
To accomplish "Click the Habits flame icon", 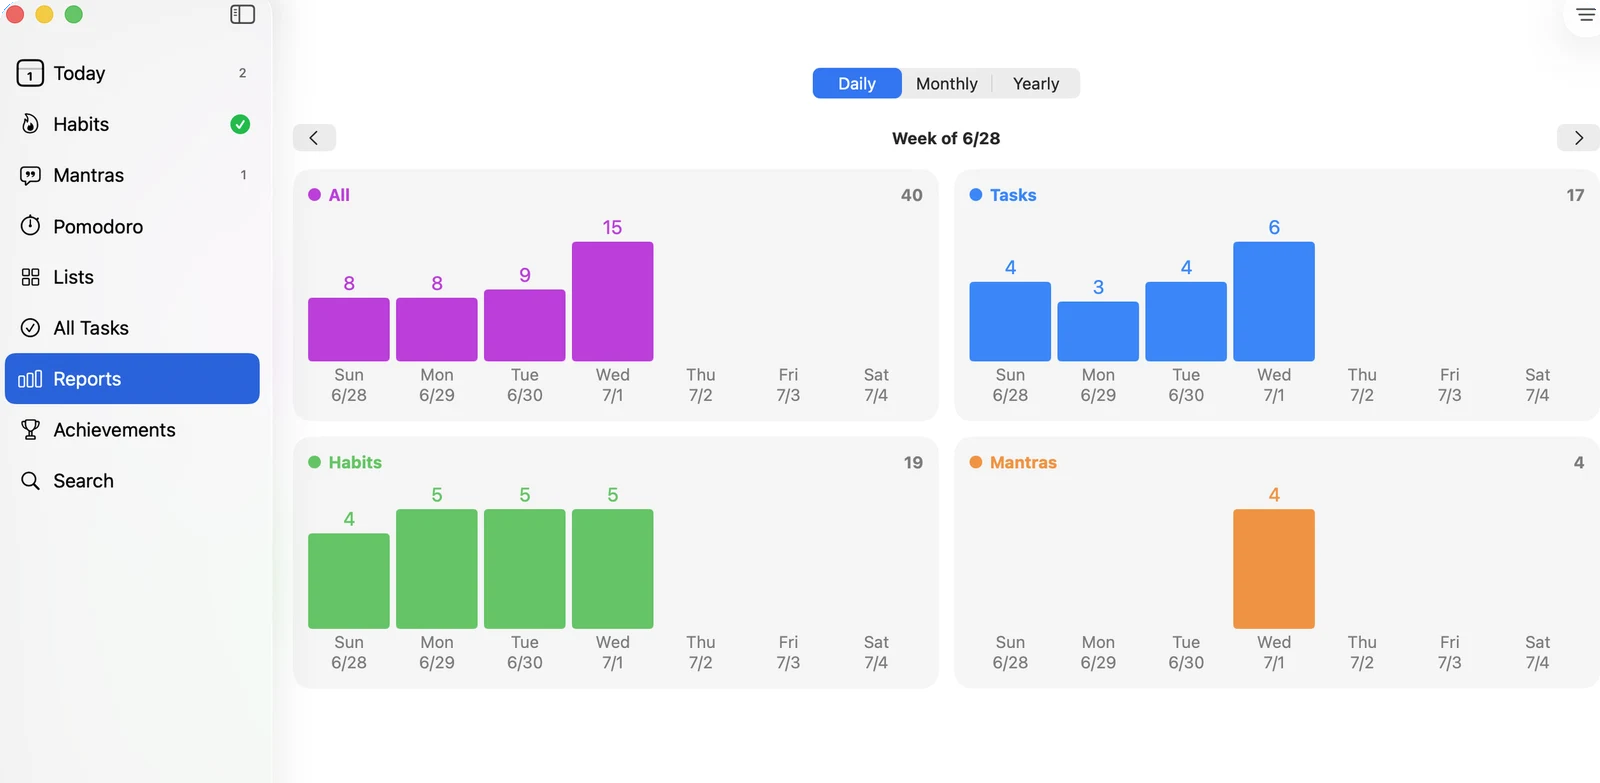I will tap(30, 124).
